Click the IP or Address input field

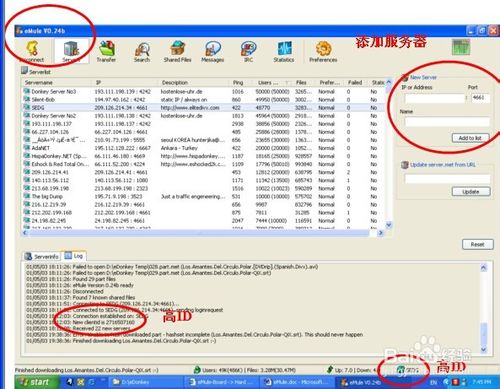[x=434, y=98]
